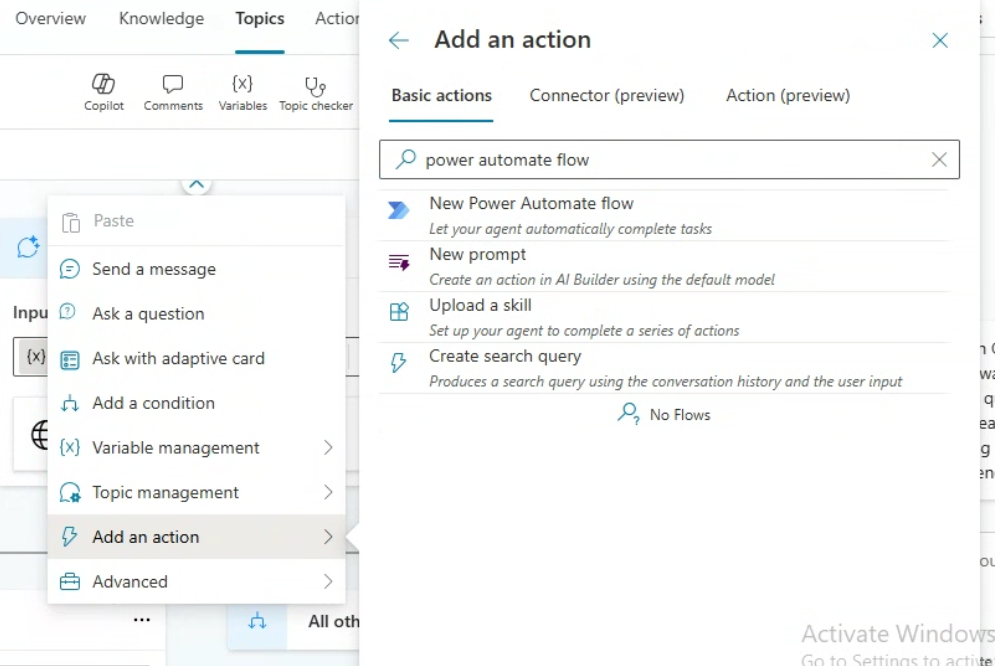Viewport: 995px width, 666px height.
Task: Choose Send a message from menu
Action: [x=154, y=269]
